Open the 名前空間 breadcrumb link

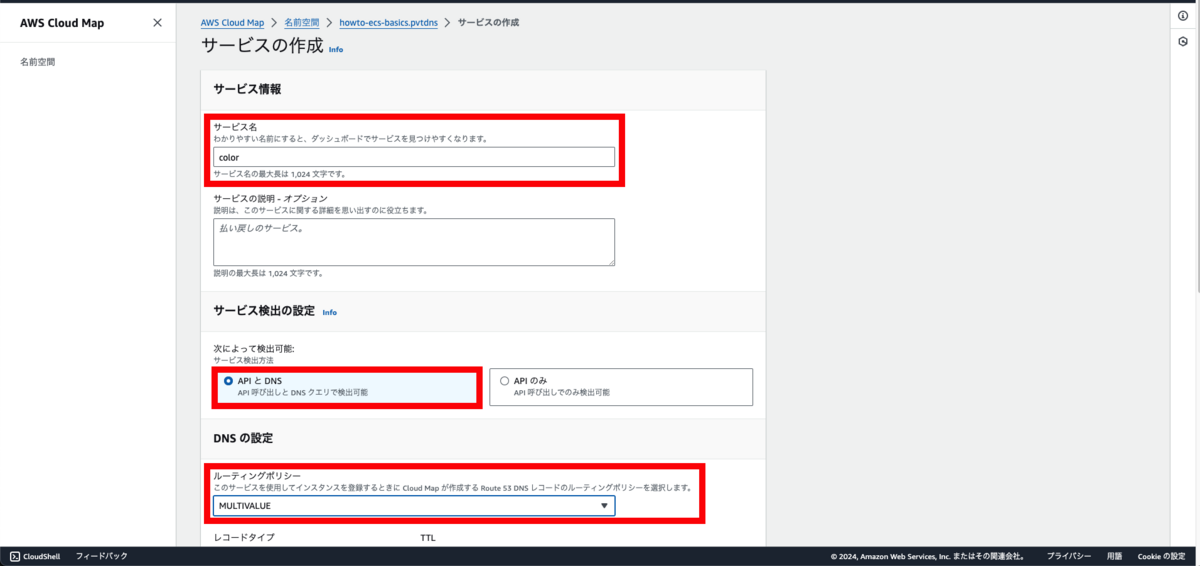(302, 22)
